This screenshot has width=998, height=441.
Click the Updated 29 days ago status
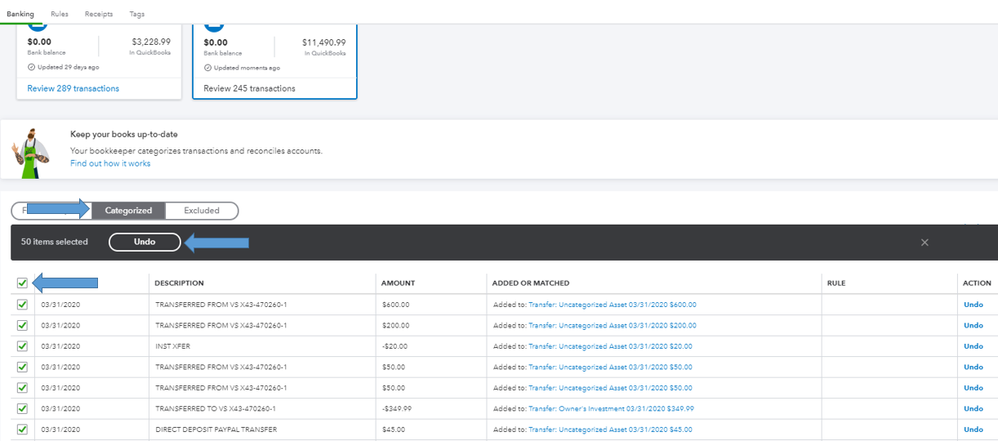coord(63,67)
